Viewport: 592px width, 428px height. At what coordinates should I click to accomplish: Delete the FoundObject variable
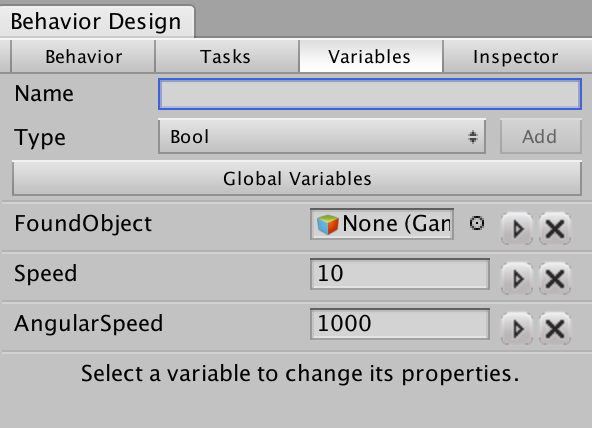point(555,228)
